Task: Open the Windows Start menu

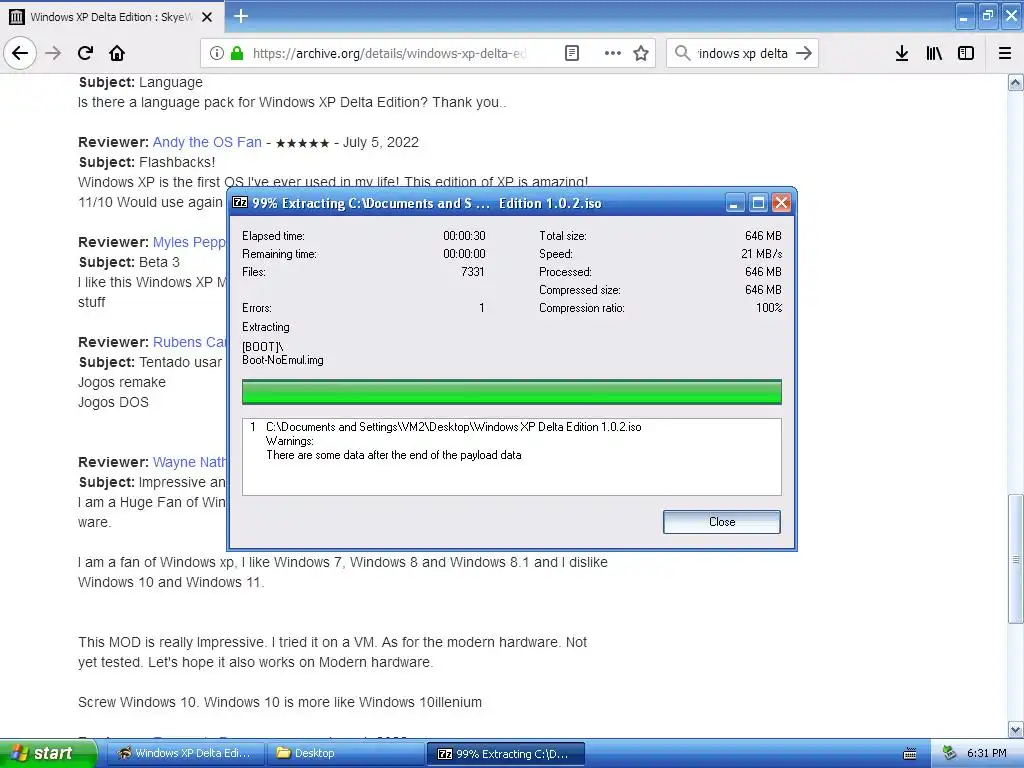Action: (x=47, y=753)
